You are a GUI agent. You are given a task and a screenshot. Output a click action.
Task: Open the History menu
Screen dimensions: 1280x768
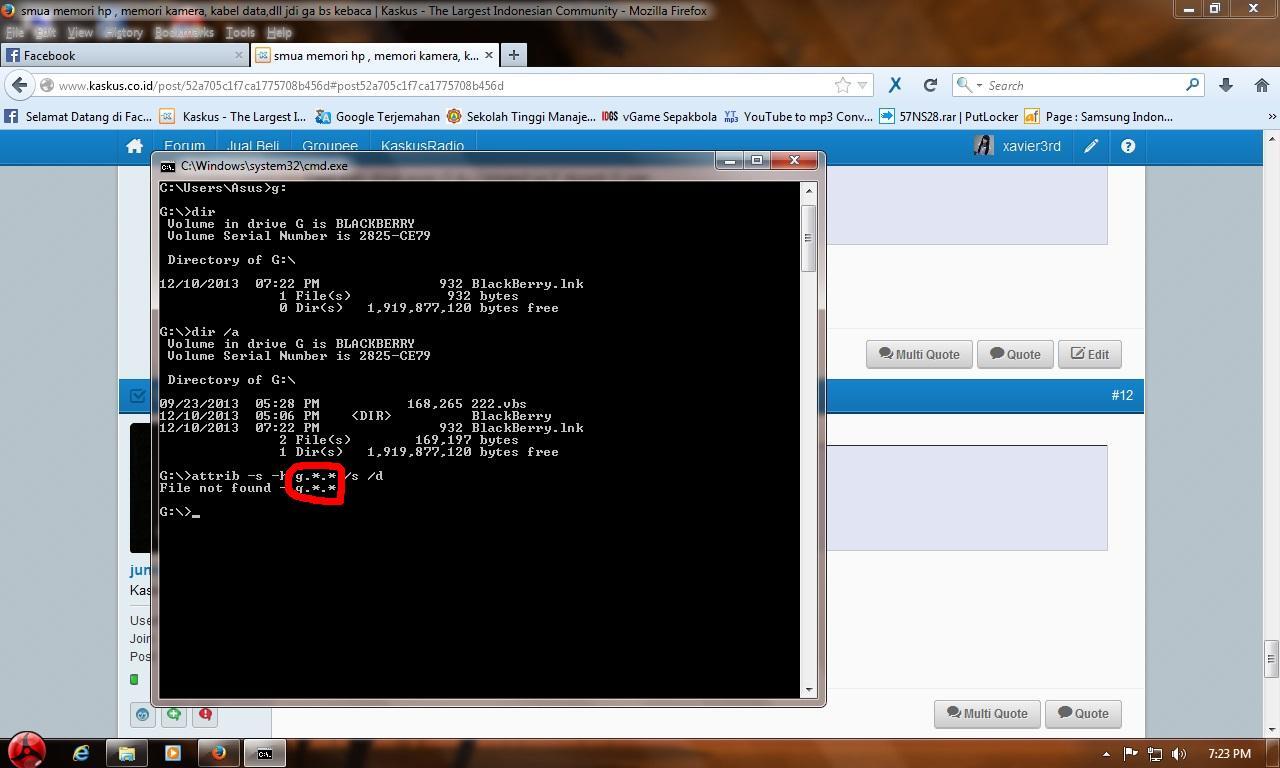123,32
